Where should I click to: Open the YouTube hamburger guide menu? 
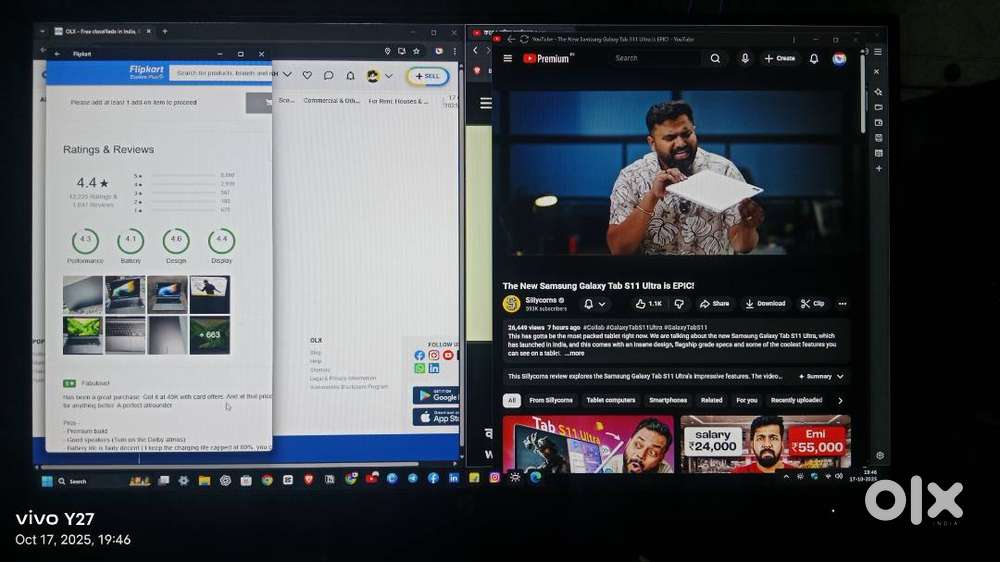click(508, 59)
